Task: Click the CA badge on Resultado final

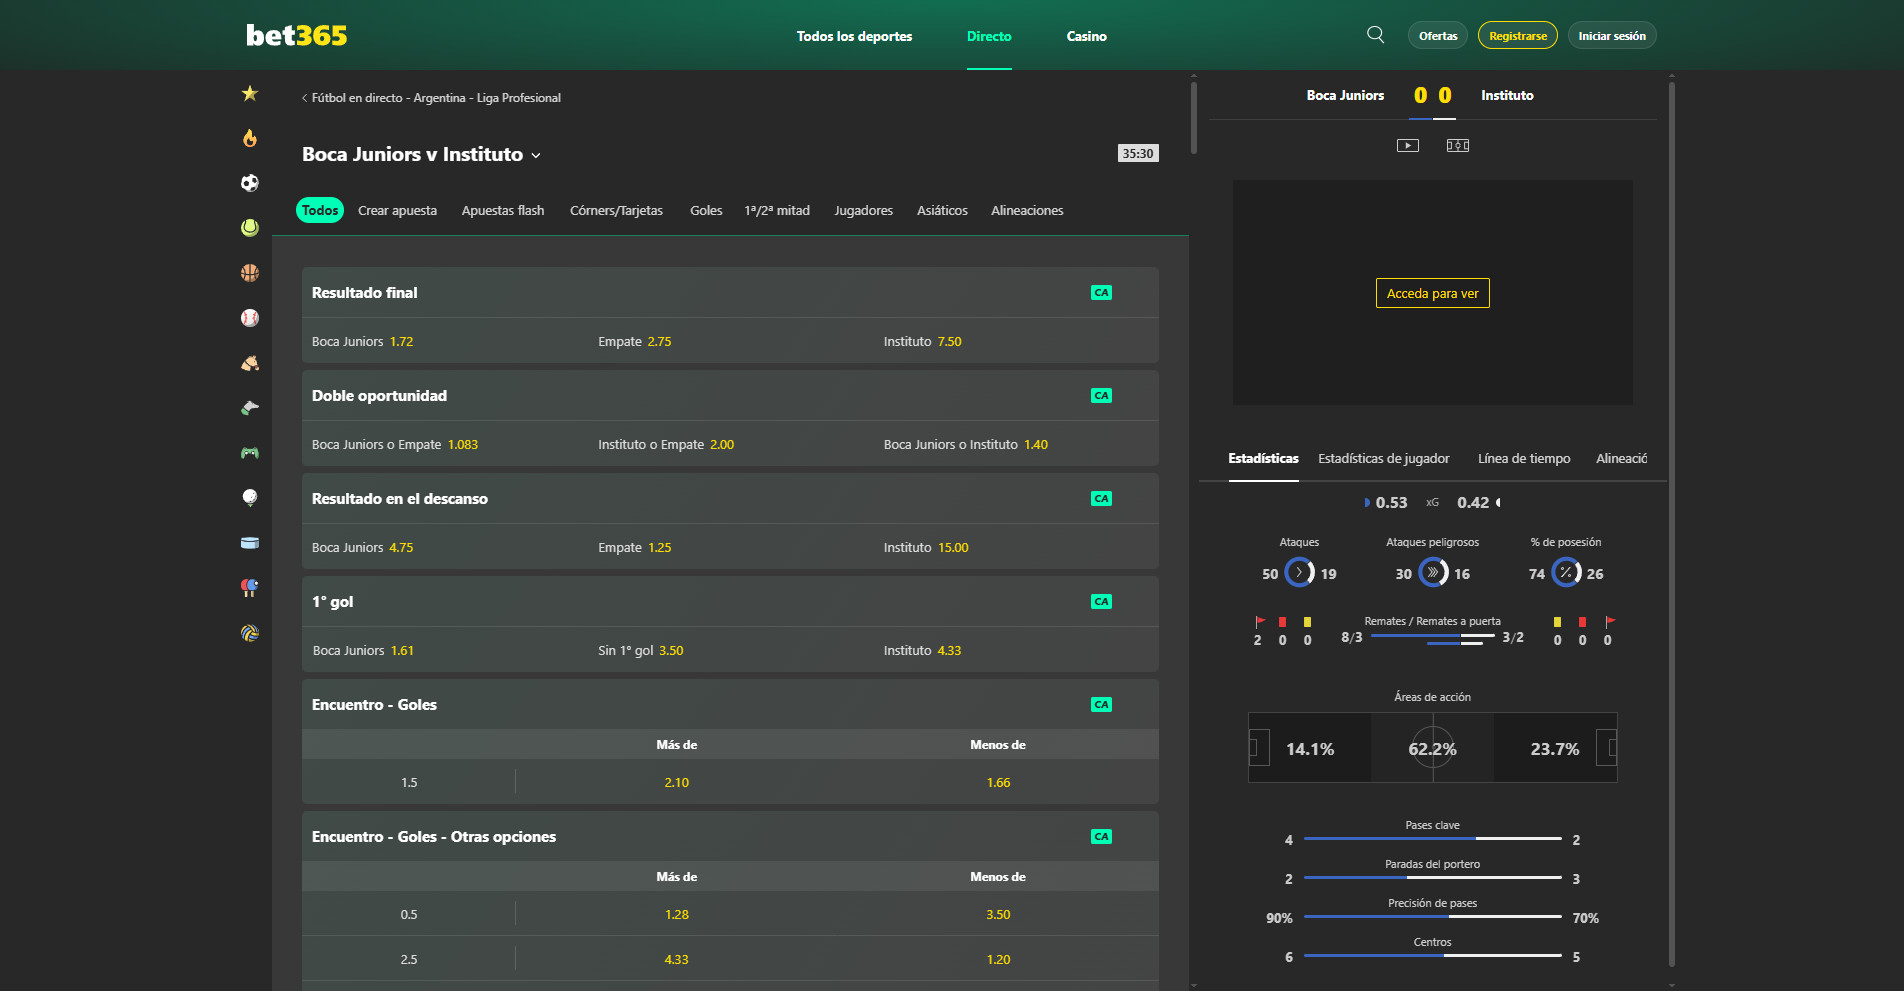Action: 1101,293
